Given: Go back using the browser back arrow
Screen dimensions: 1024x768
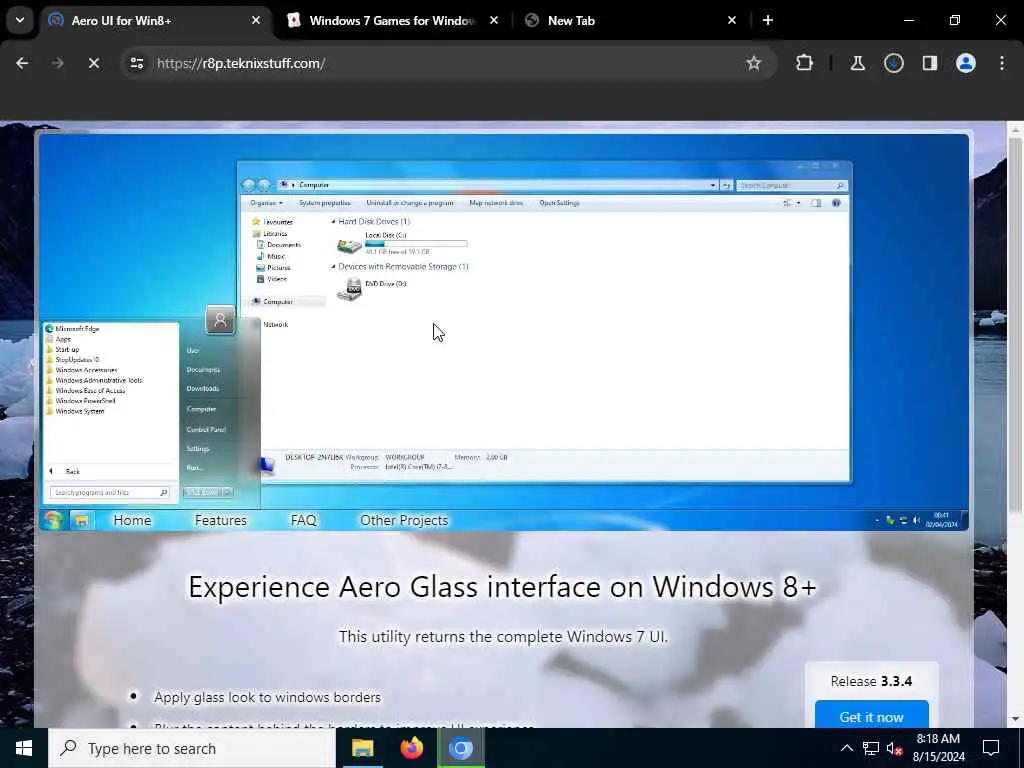Looking at the screenshot, I should pos(22,63).
